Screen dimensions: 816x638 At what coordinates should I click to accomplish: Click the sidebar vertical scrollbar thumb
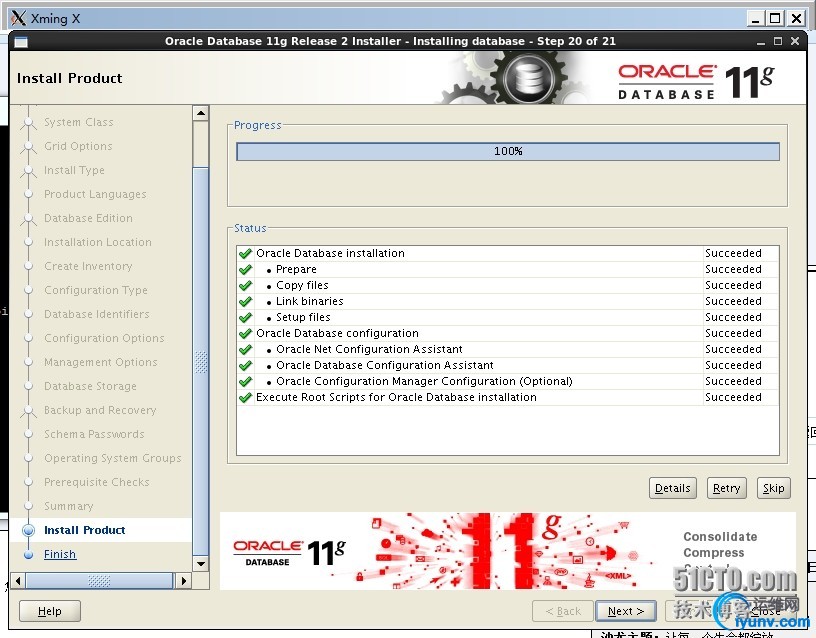click(x=201, y=361)
